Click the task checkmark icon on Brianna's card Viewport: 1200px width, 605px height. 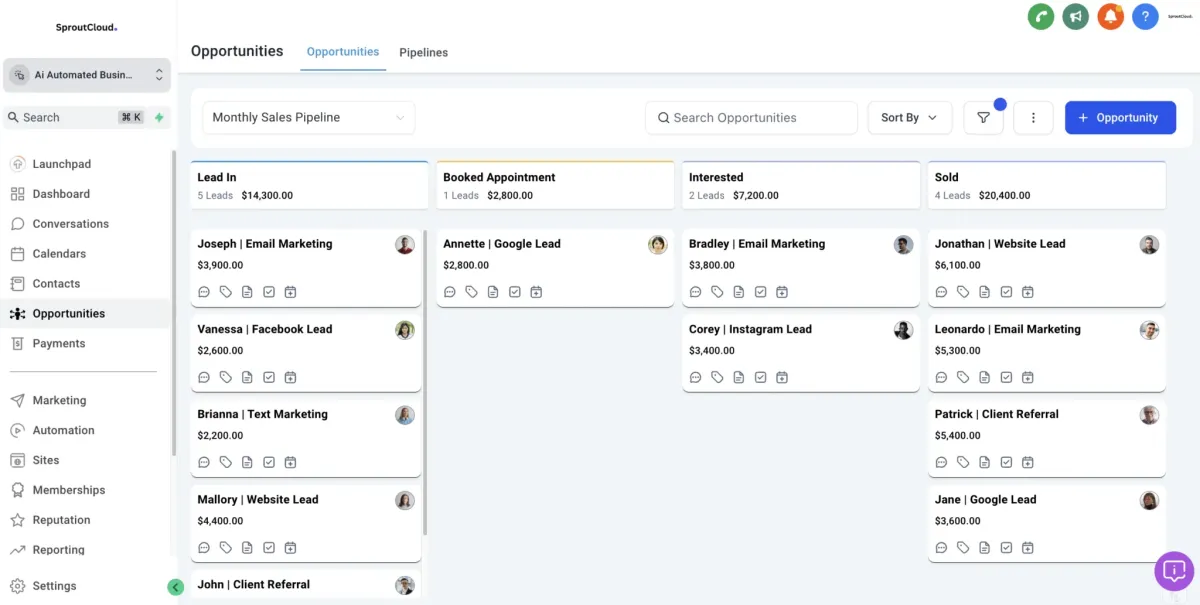click(269, 462)
